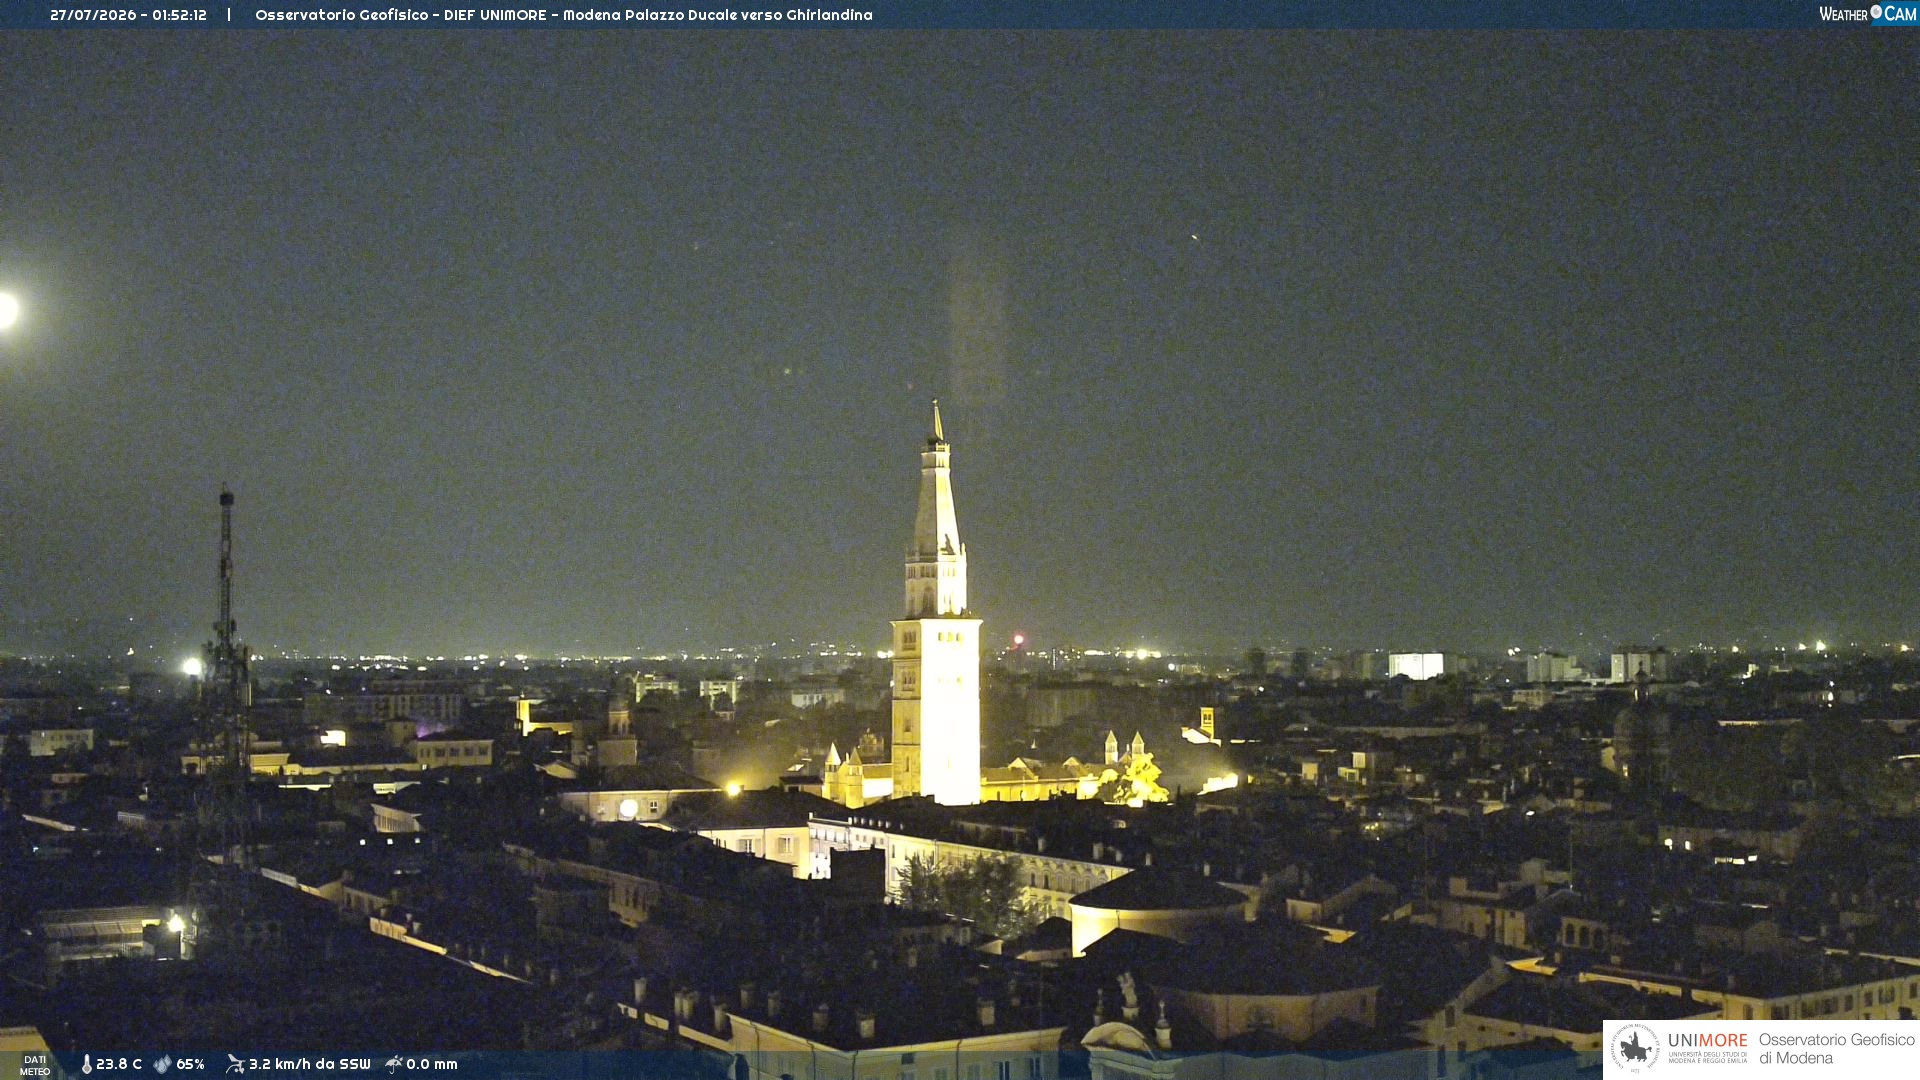Image resolution: width=1920 pixels, height=1080 pixels.
Task: Click the UNIMORE university seal logo
Action: [1635, 1049]
